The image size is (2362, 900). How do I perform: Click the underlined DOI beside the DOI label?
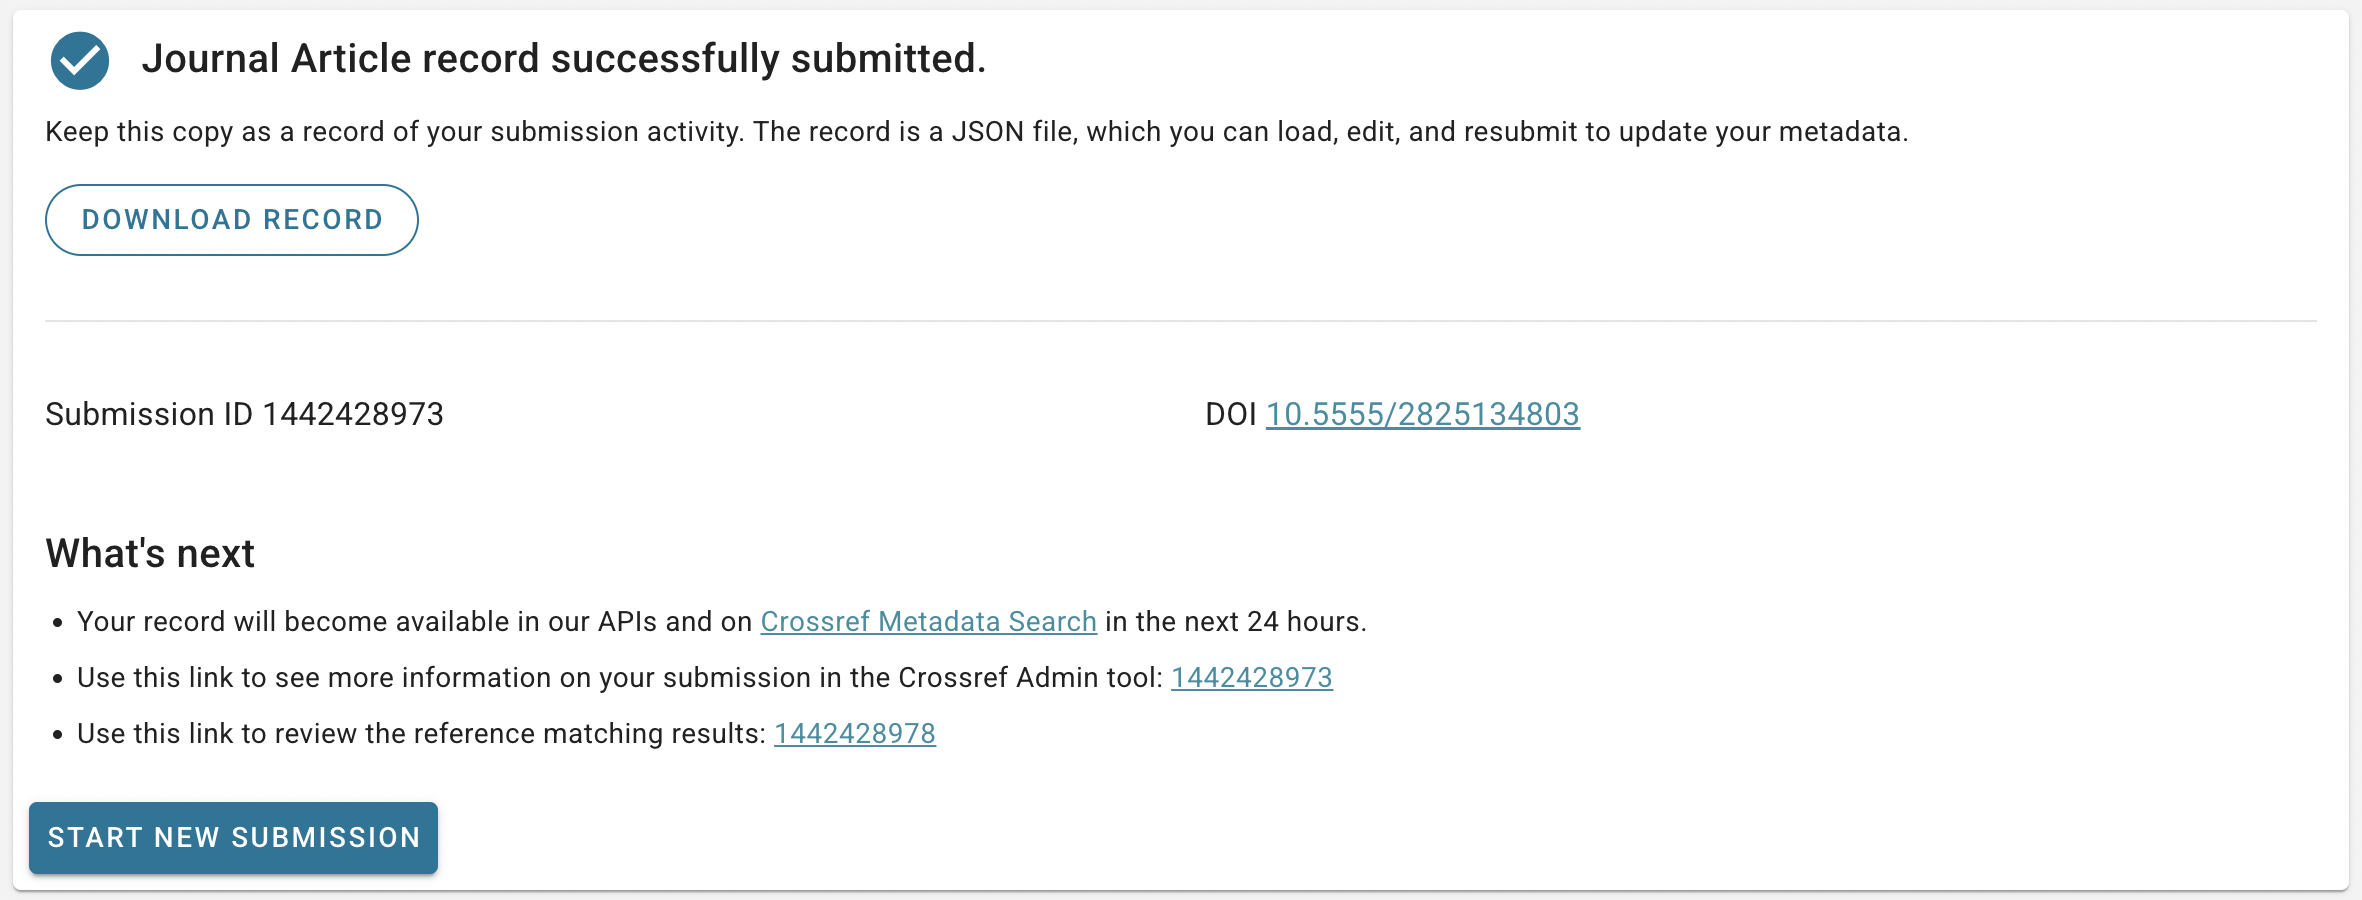click(1422, 413)
